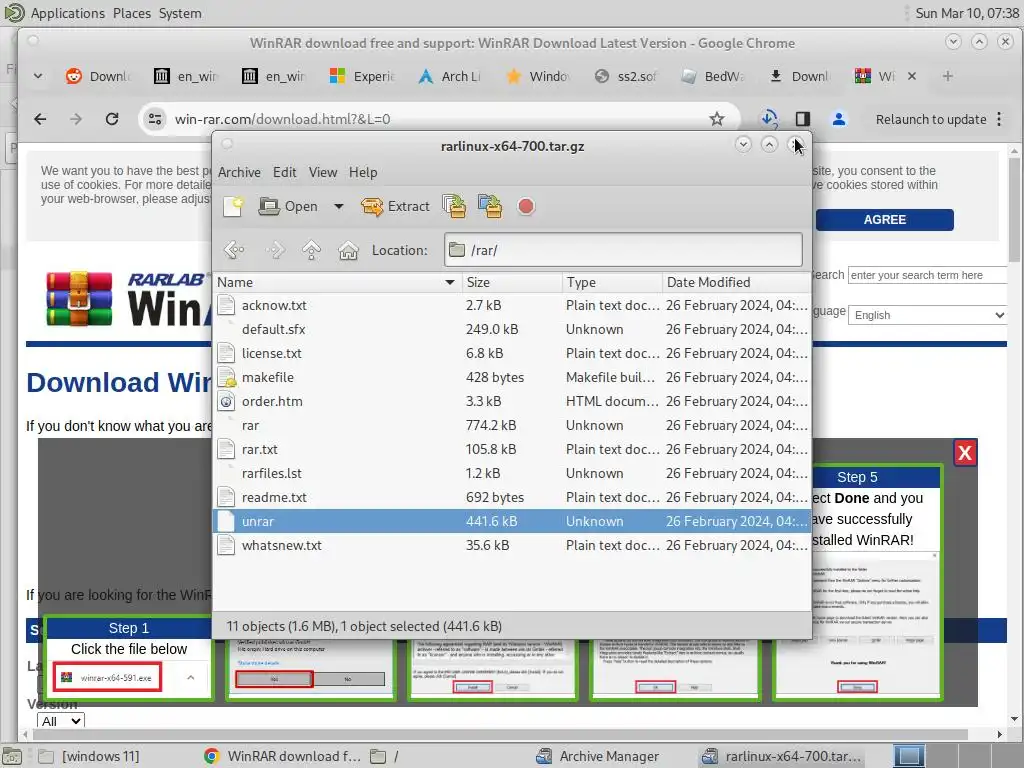Click the site information icon in address bar
This screenshot has width=1024, height=768.
click(x=155, y=119)
